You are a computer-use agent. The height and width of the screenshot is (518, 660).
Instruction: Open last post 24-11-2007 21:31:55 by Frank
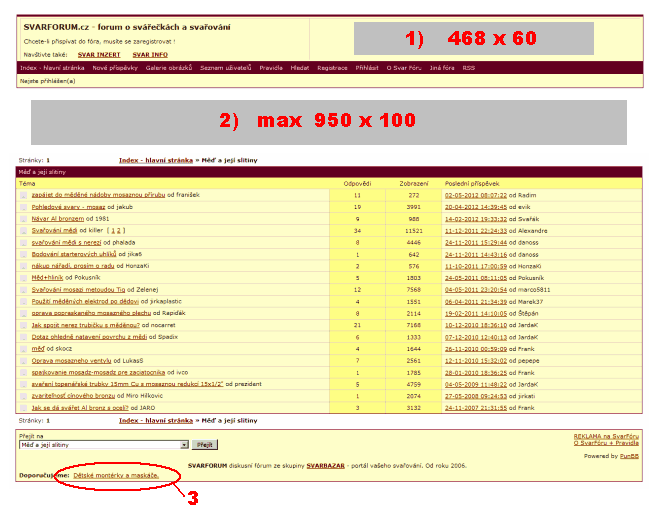[476, 408]
